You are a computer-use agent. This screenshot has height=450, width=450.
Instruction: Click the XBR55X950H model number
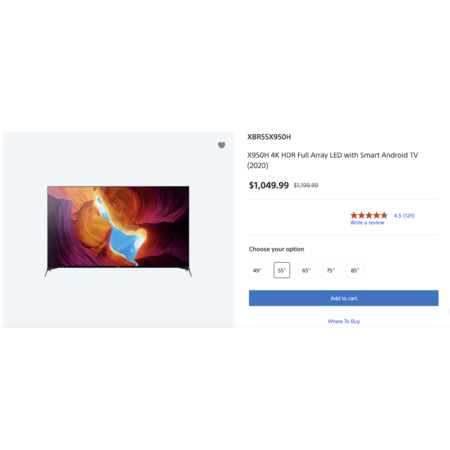tap(269, 137)
